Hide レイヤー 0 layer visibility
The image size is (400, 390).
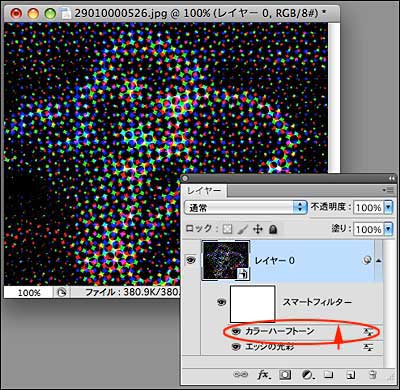190,260
